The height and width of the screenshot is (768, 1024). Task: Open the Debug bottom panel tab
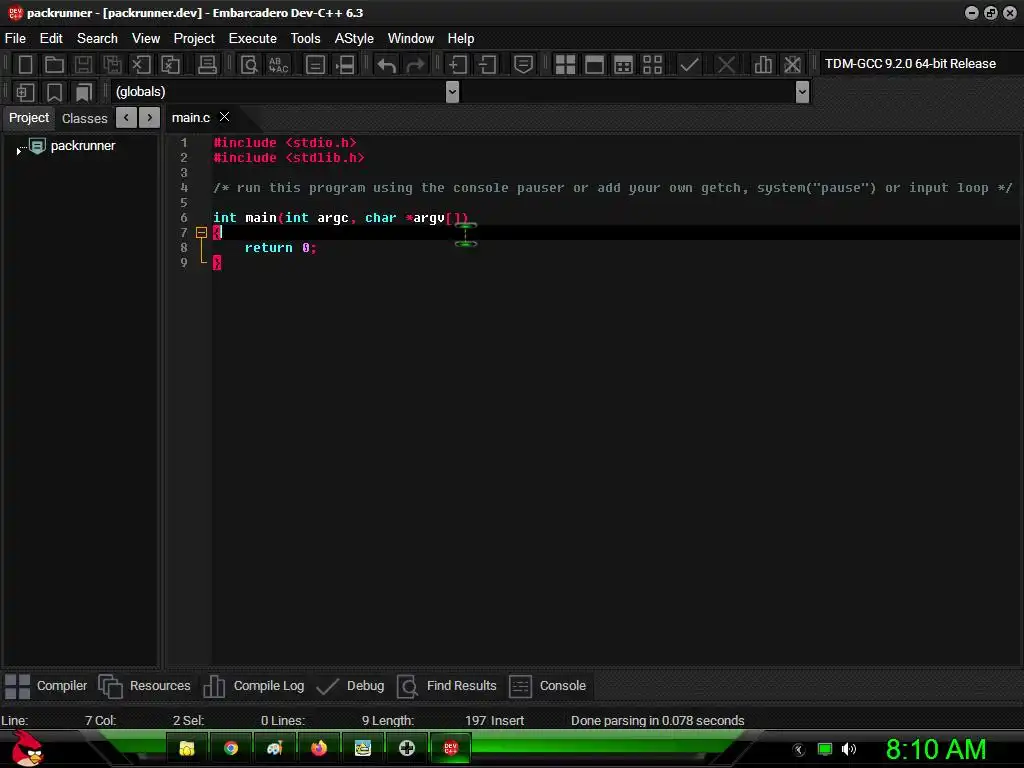[x=350, y=686]
